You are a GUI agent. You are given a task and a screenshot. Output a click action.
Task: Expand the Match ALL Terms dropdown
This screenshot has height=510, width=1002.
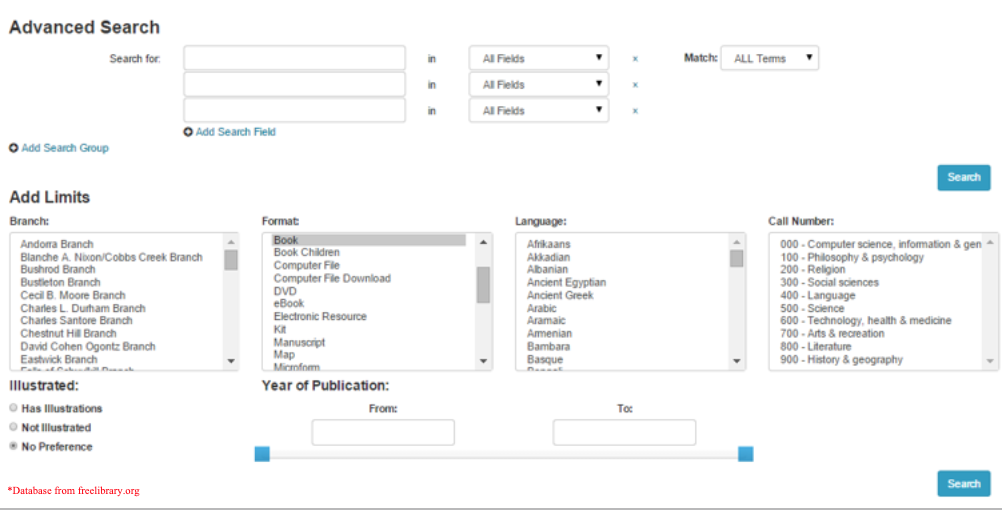[769, 59]
